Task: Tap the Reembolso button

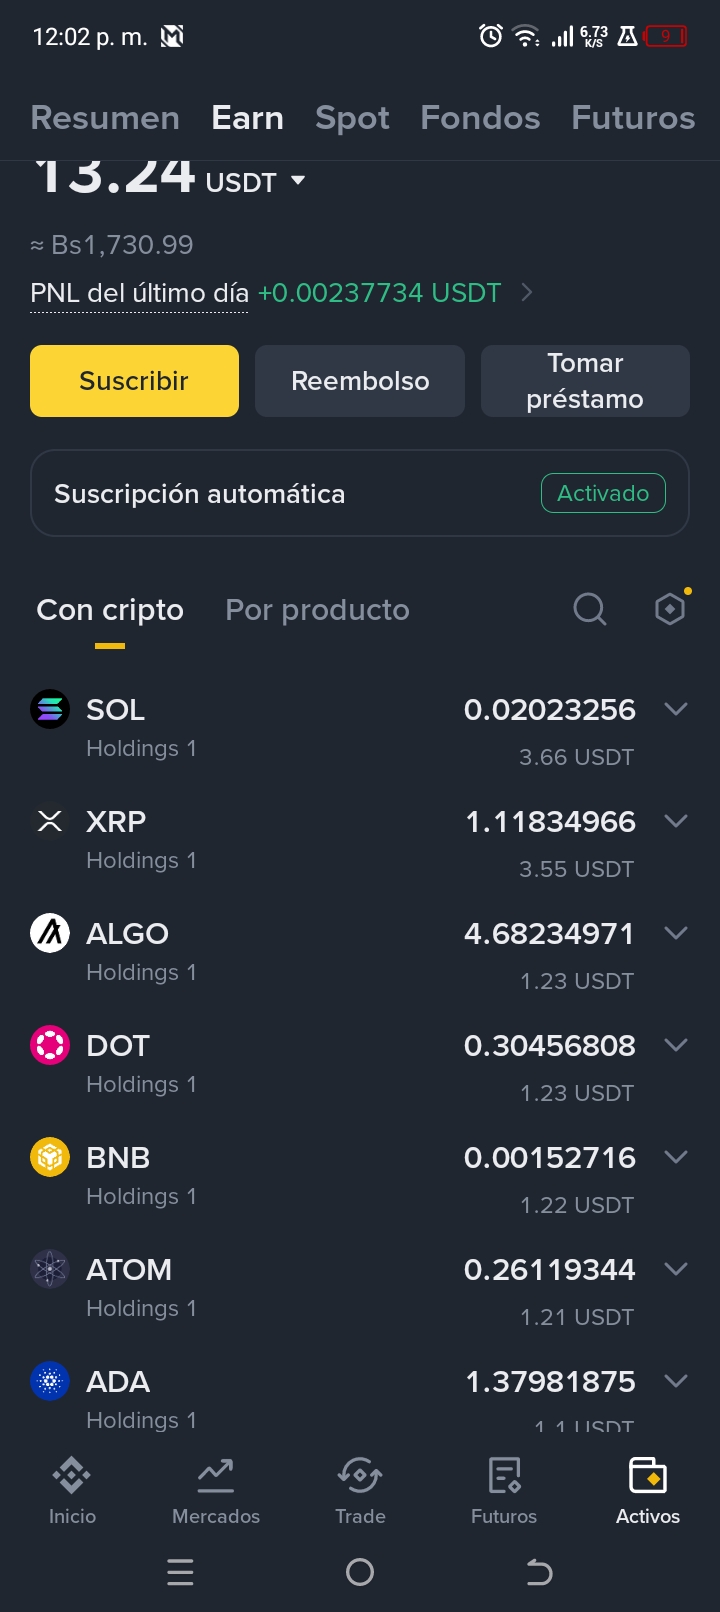Action: pos(360,381)
